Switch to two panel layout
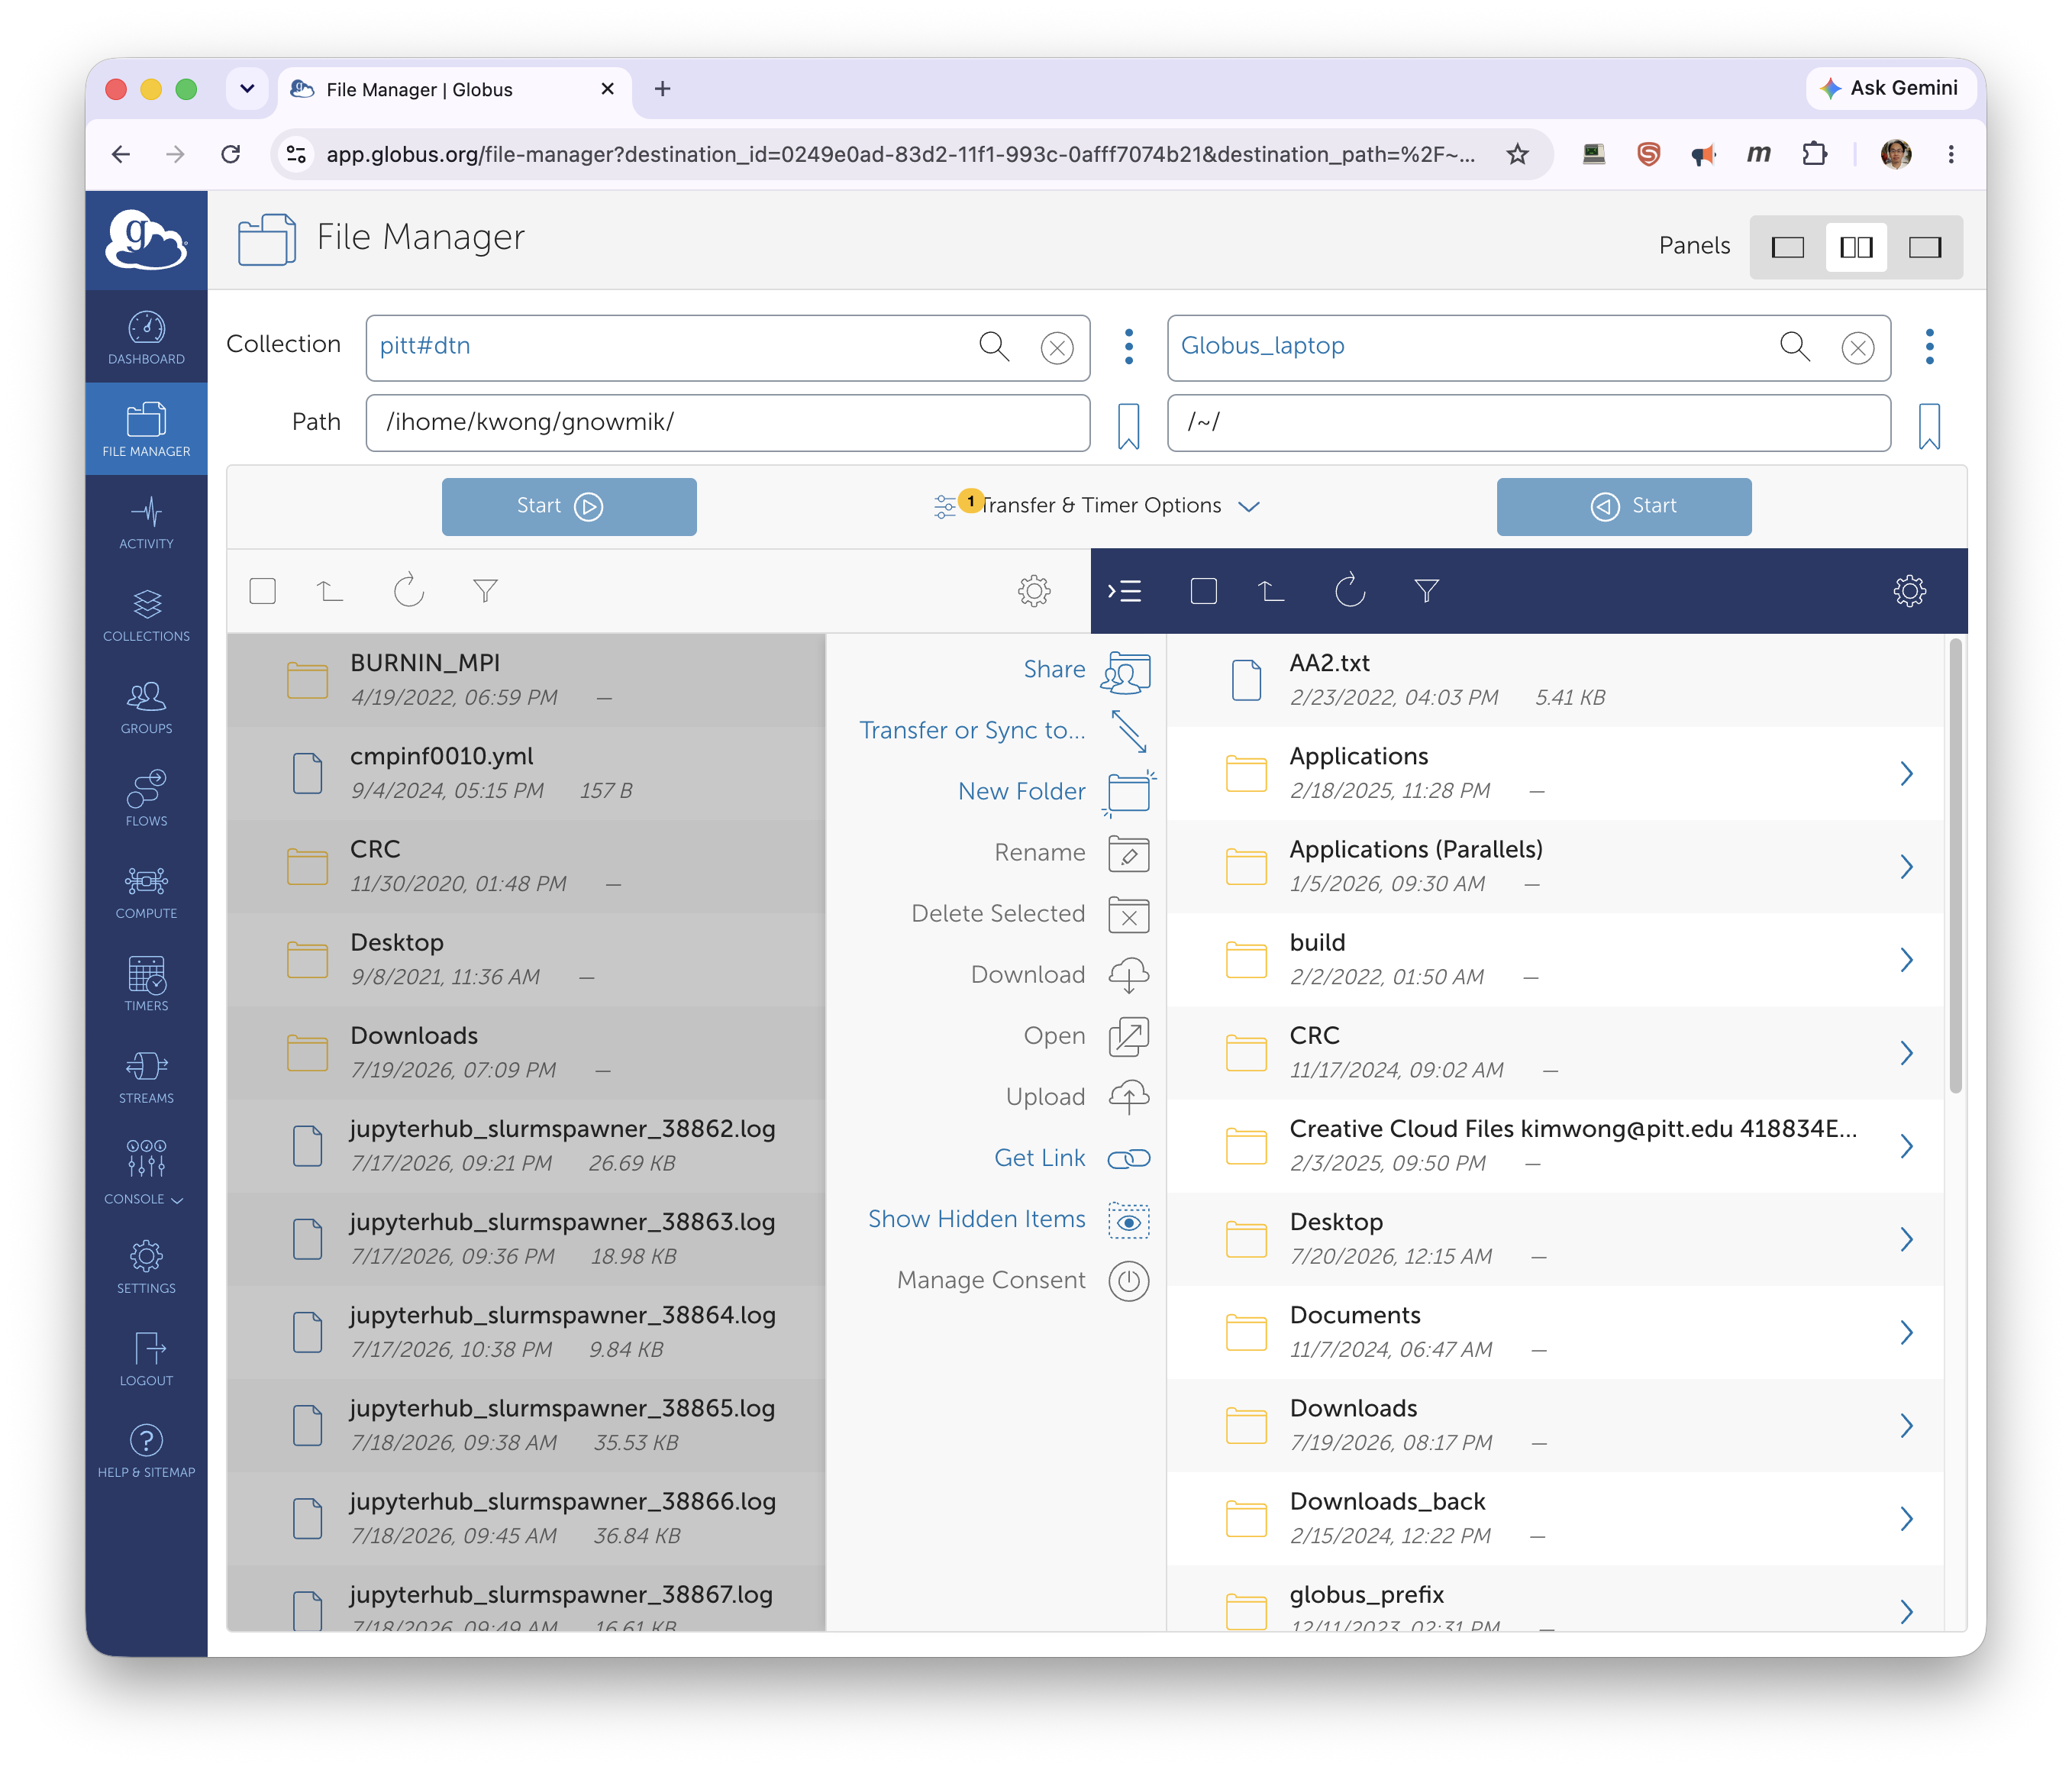Screen dimensions: 2072x1770 (1856, 247)
